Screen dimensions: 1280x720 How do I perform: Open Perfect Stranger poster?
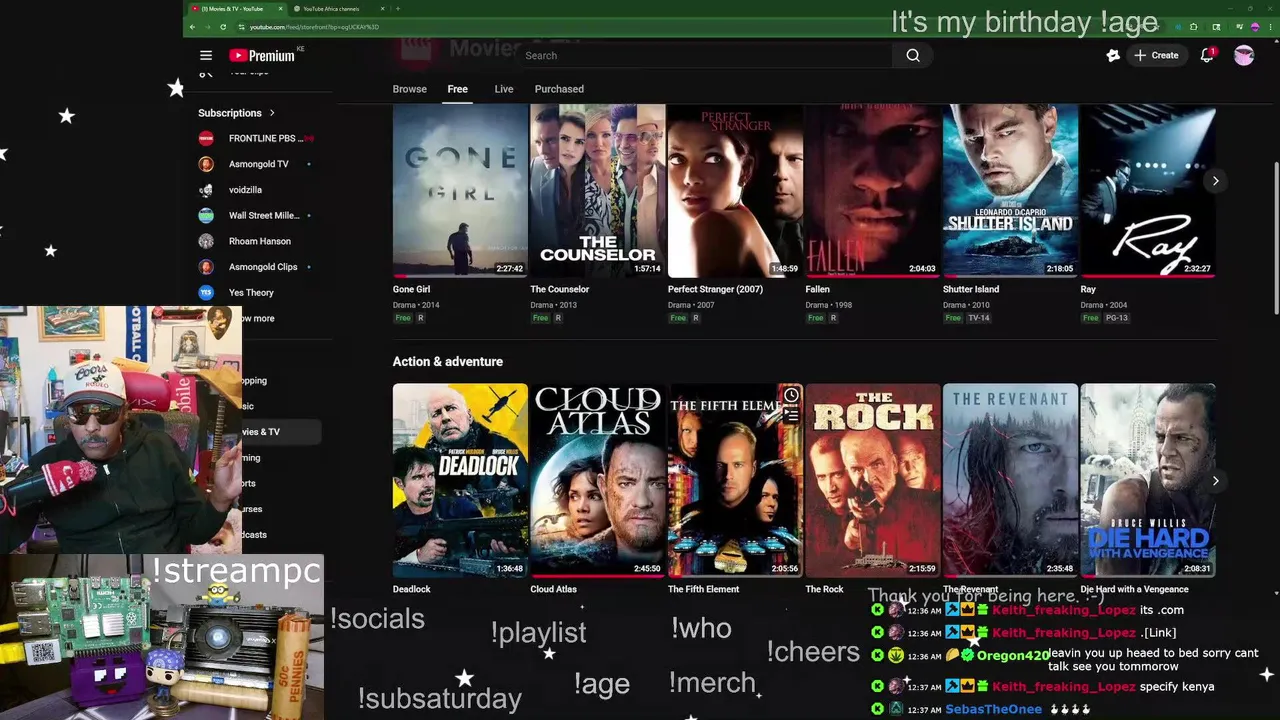[x=735, y=190]
